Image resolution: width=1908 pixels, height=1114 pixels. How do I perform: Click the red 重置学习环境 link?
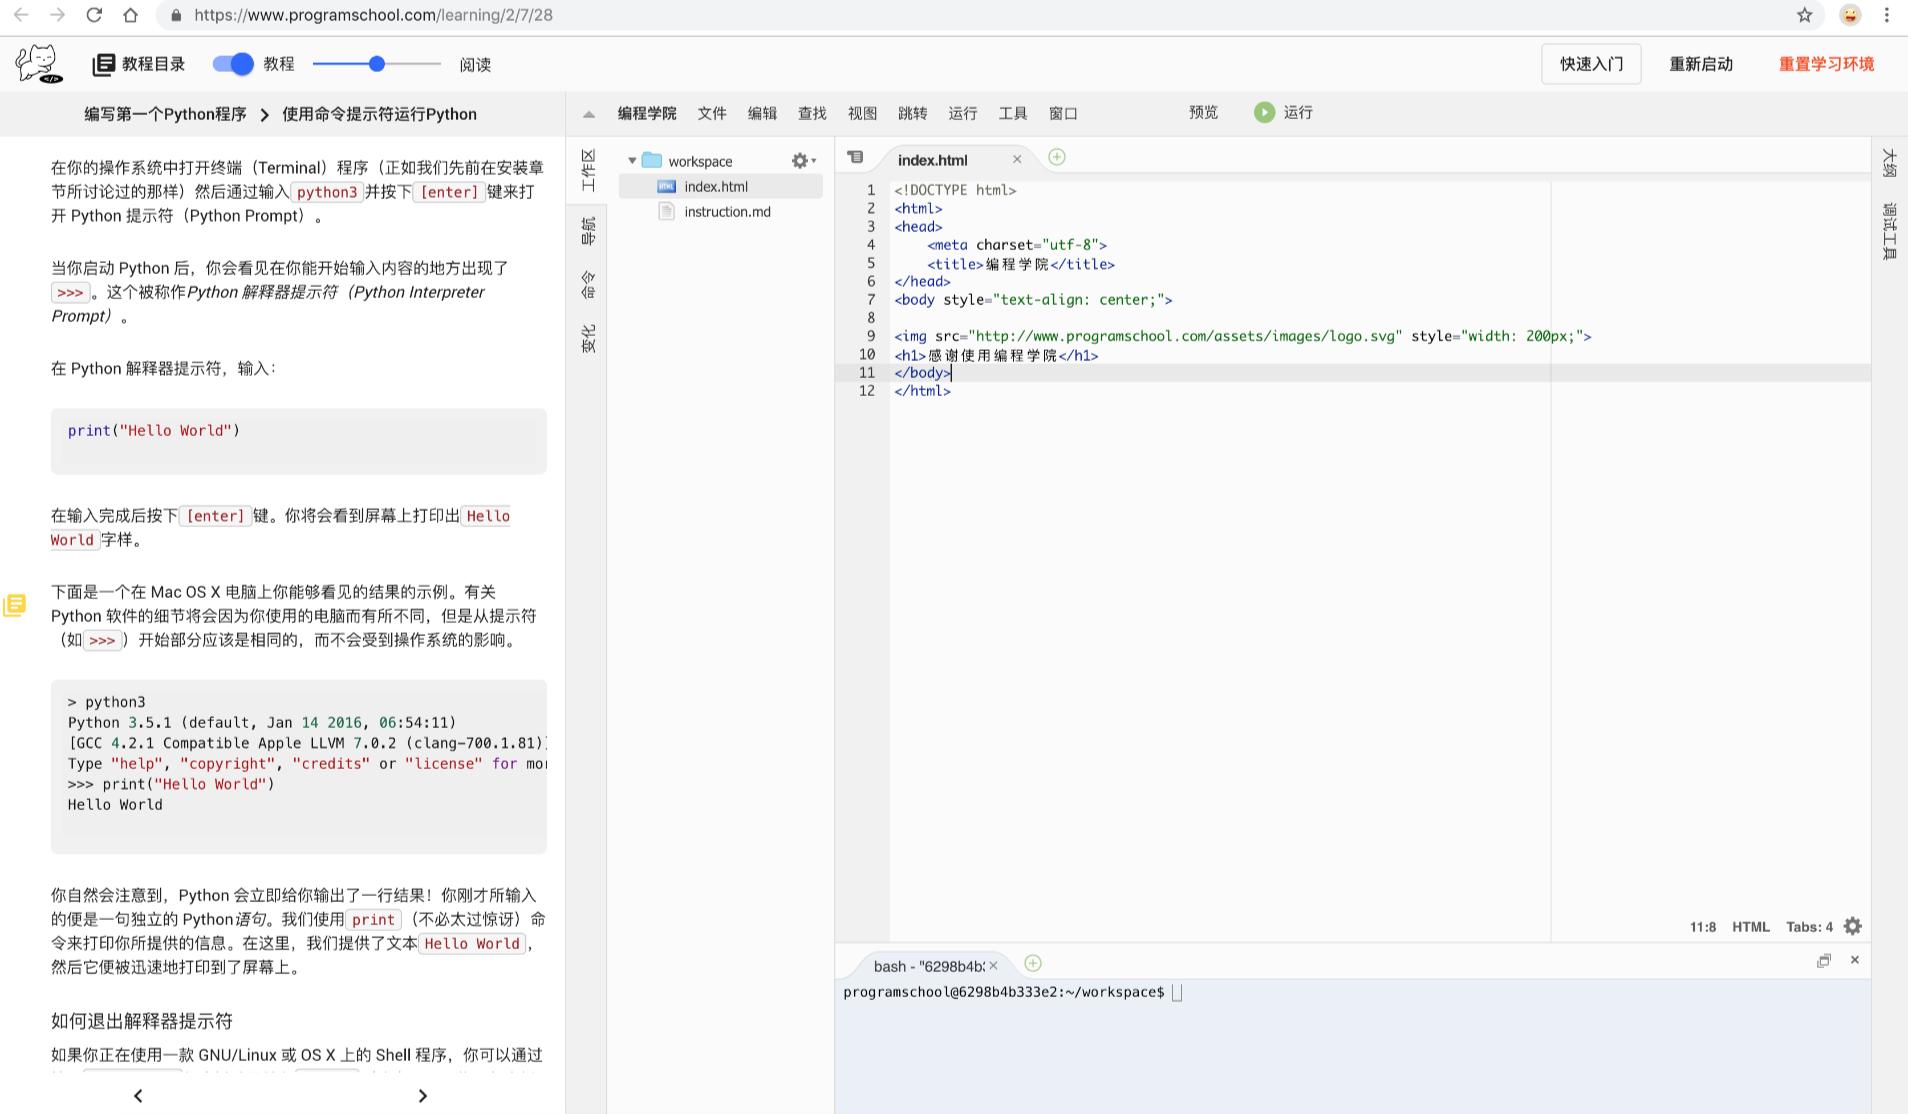click(1825, 64)
